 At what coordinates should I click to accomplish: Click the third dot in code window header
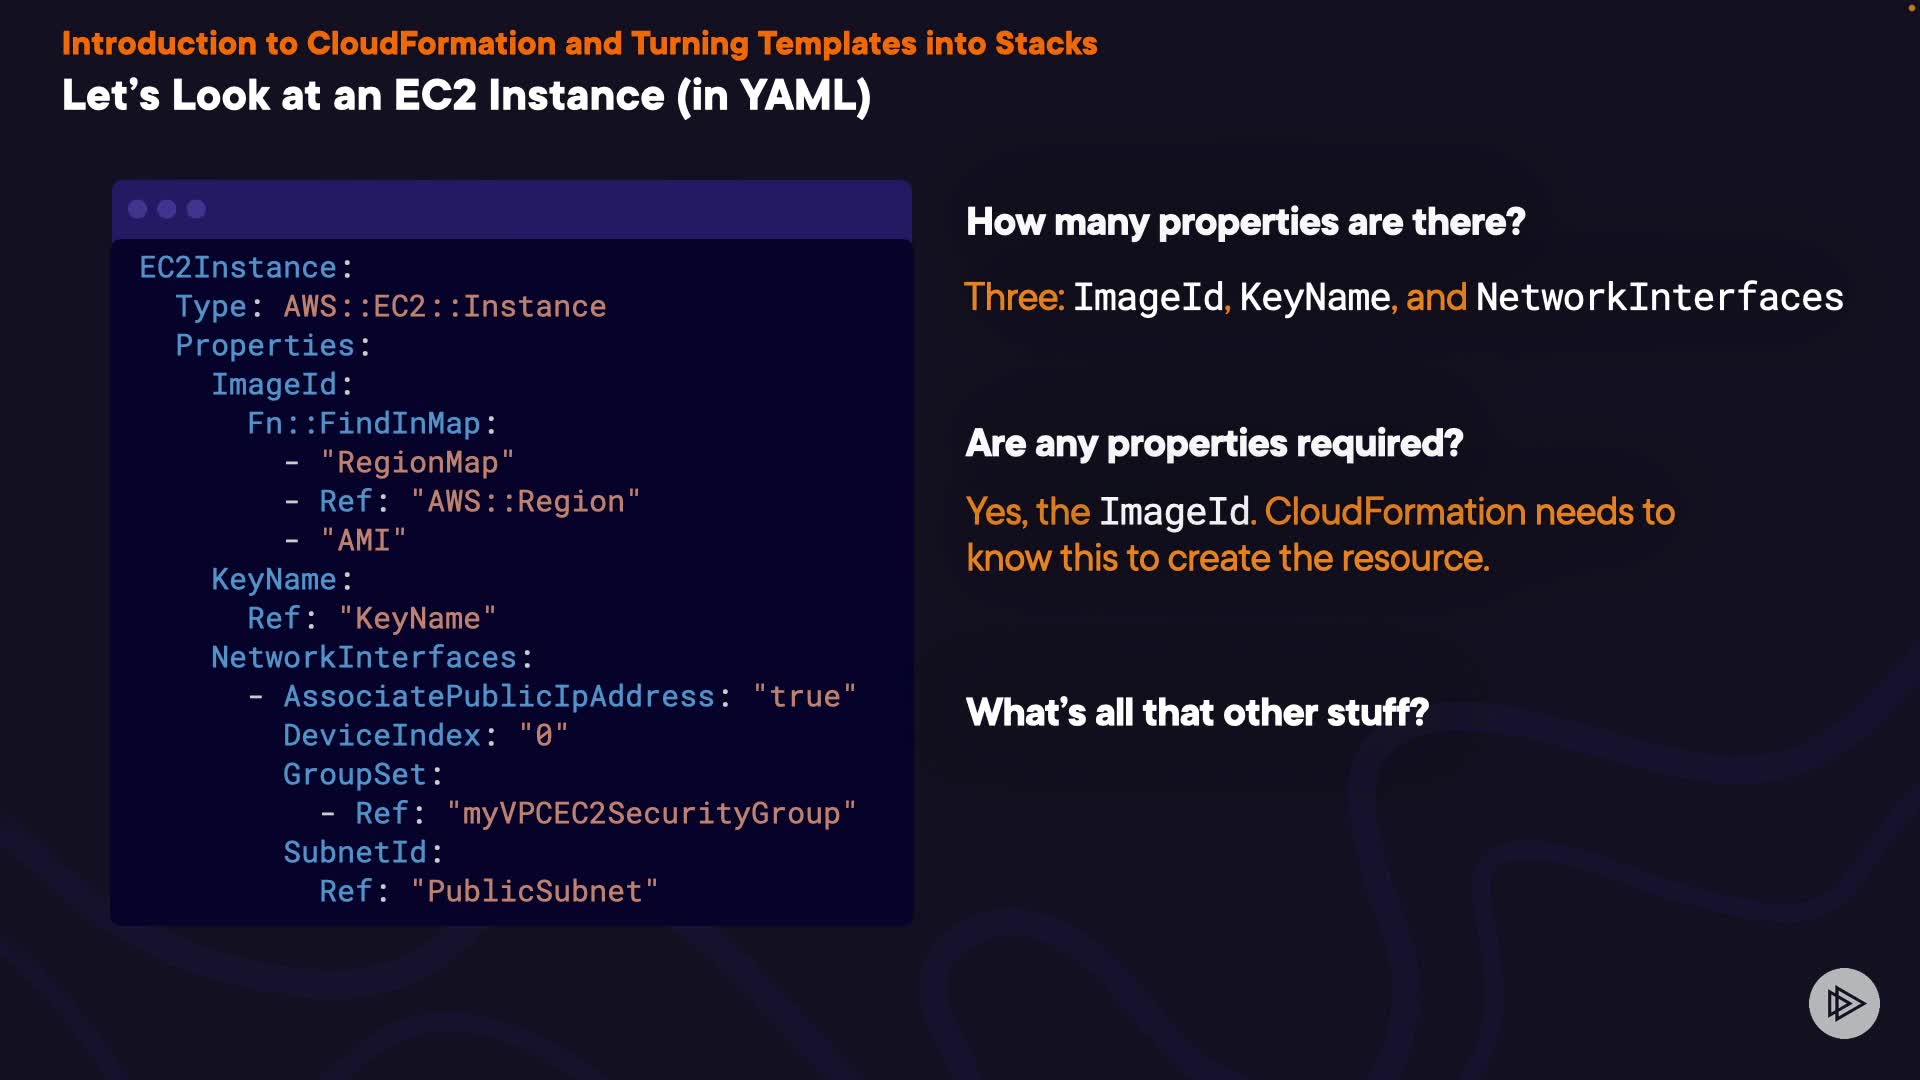point(196,209)
